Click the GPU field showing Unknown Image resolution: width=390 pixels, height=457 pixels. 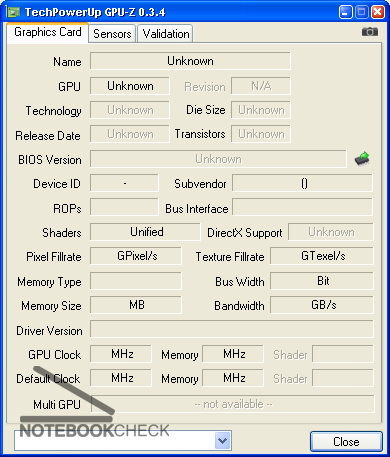click(130, 86)
